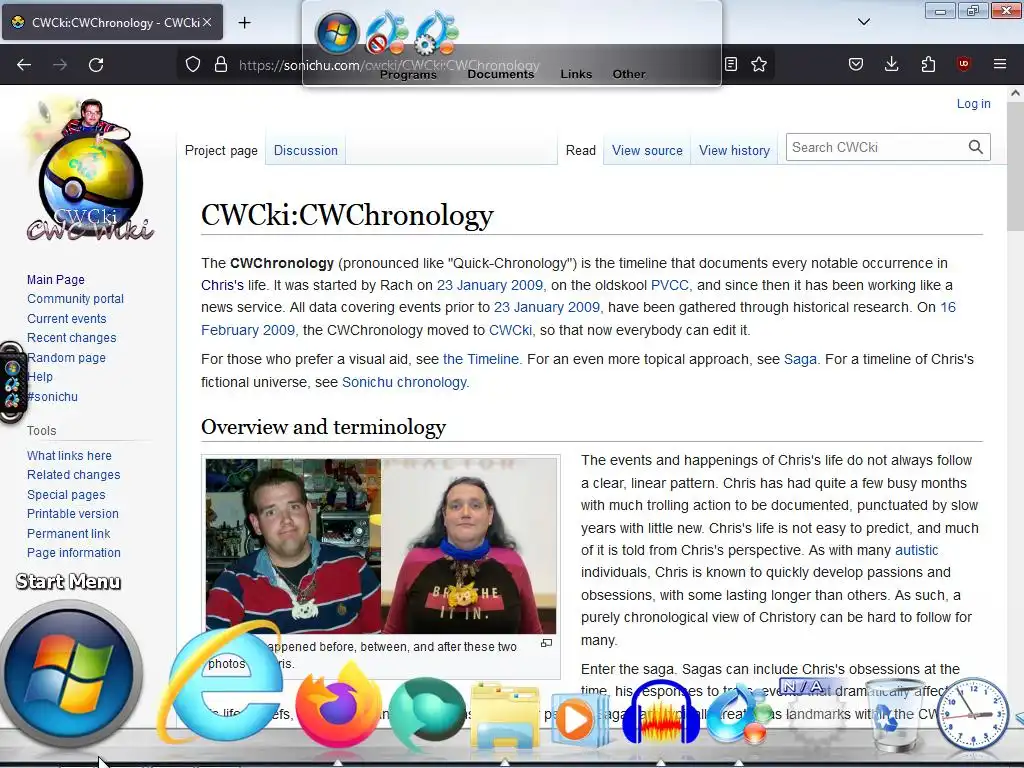The height and width of the screenshot is (768, 1024).
Task: Click the CWCki wiki logo
Action: [88, 170]
